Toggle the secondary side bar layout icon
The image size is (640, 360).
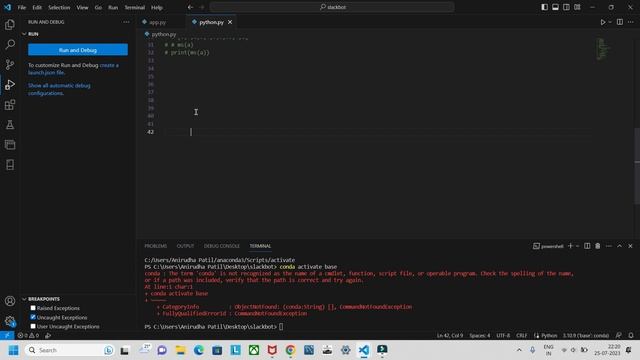point(567,7)
